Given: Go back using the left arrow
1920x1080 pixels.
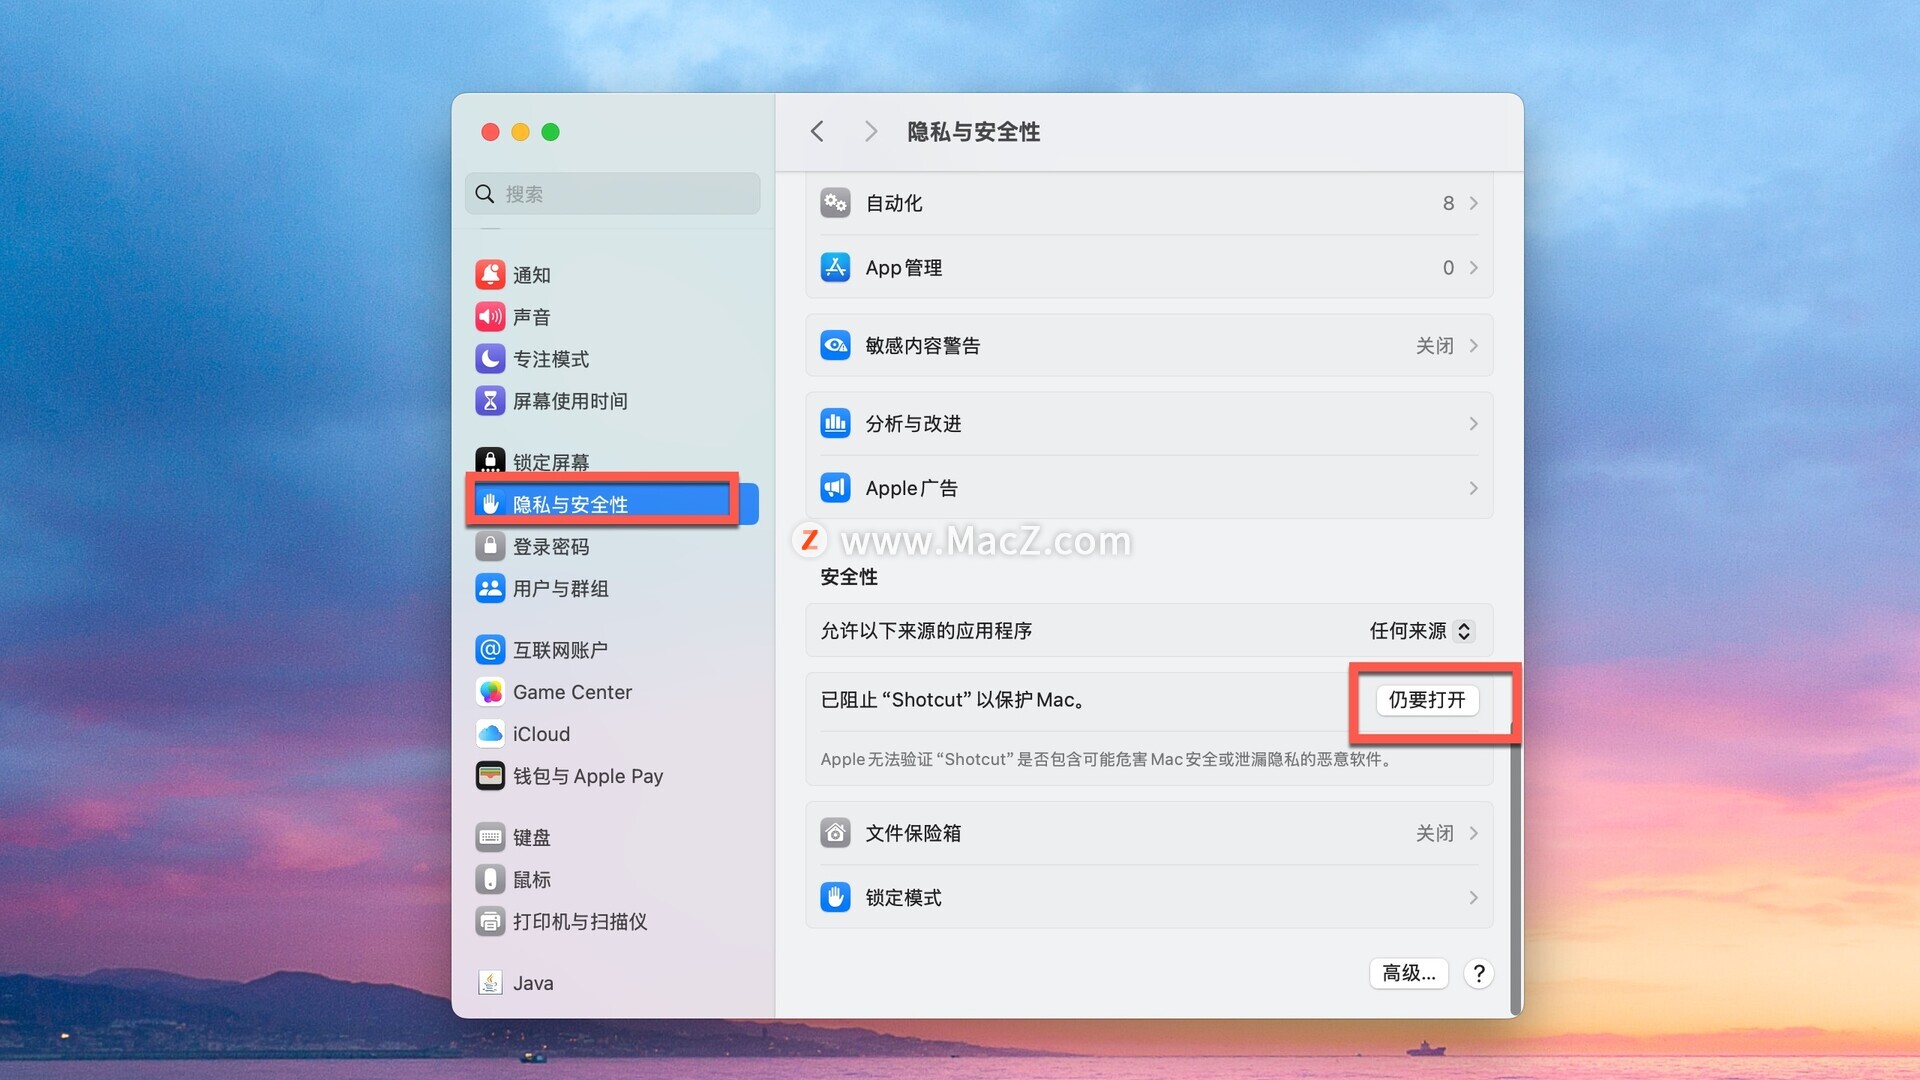Looking at the screenshot, I should click(x=817, y=132).
